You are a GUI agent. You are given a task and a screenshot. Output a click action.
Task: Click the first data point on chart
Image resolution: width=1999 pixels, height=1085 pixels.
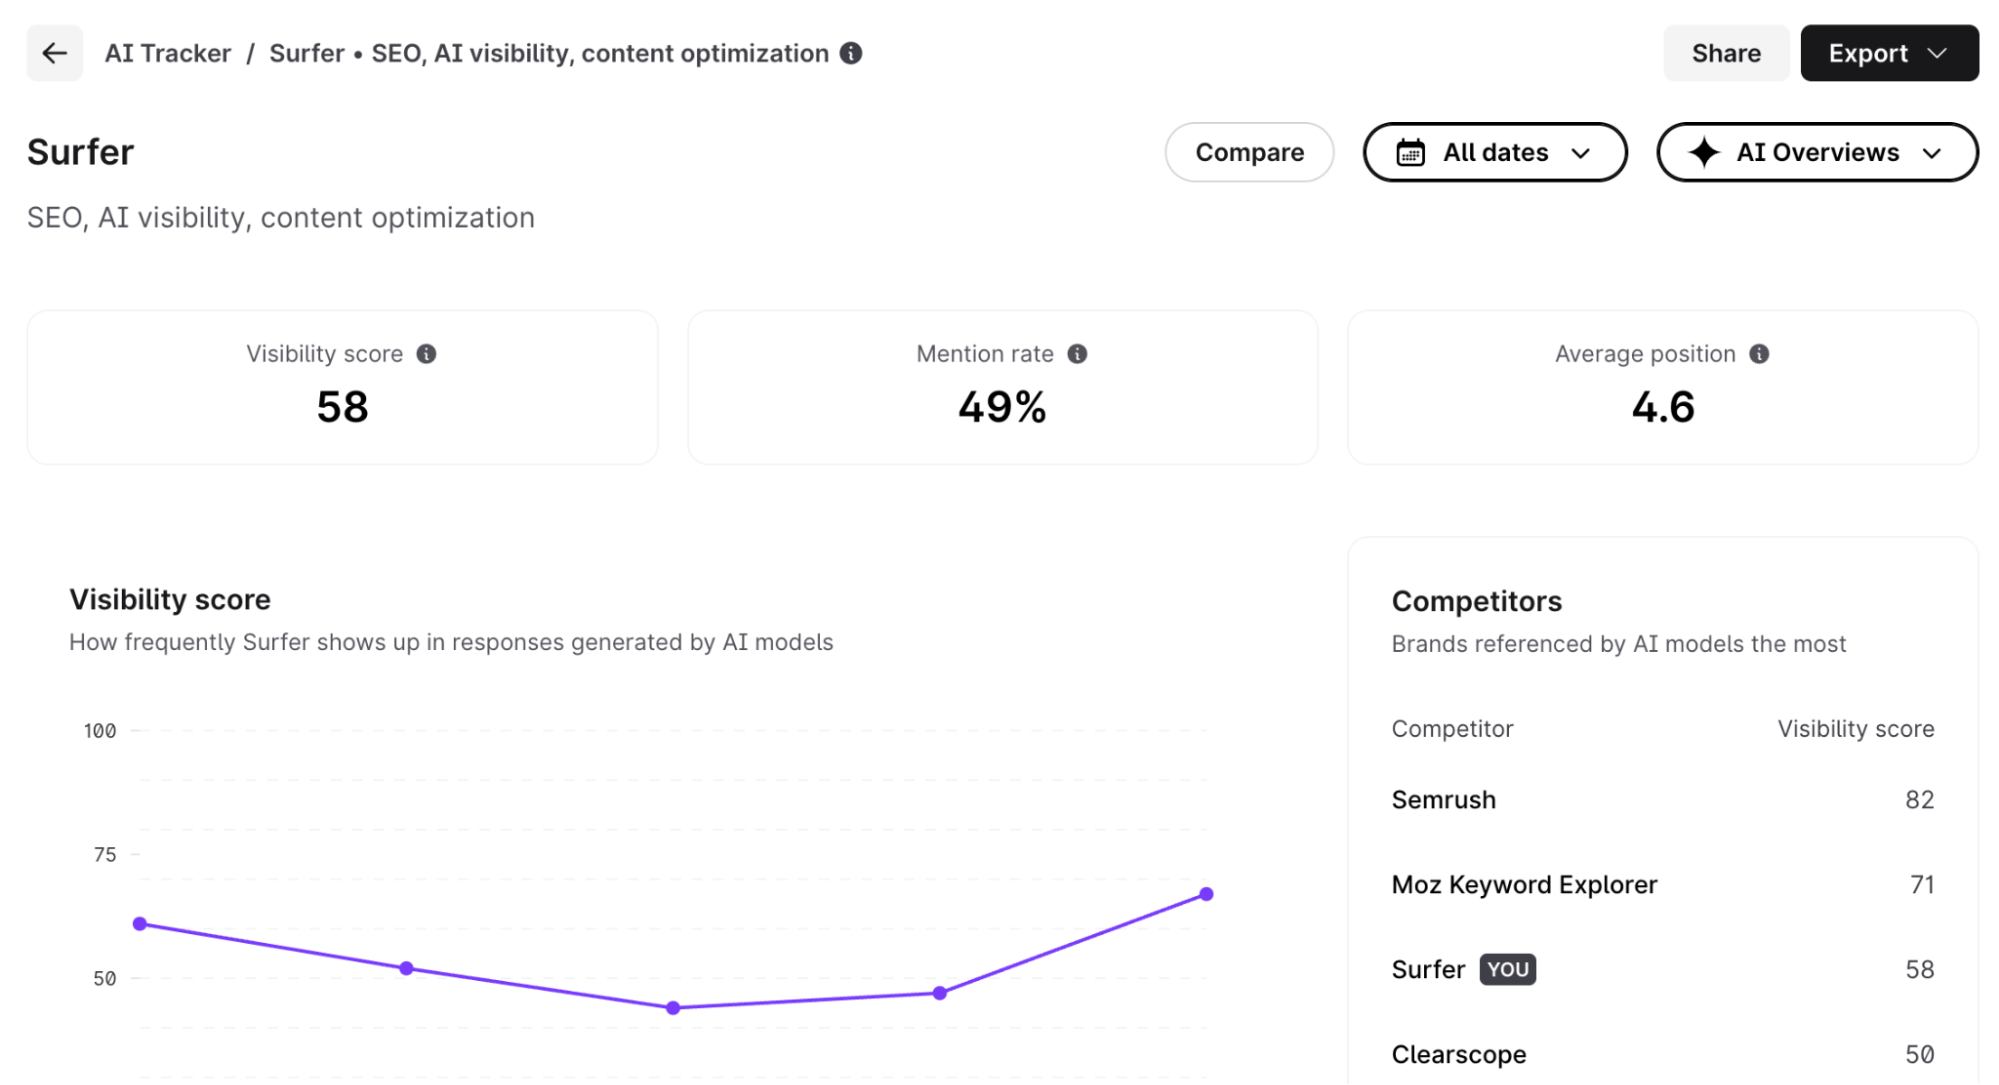tap(140, 924)
